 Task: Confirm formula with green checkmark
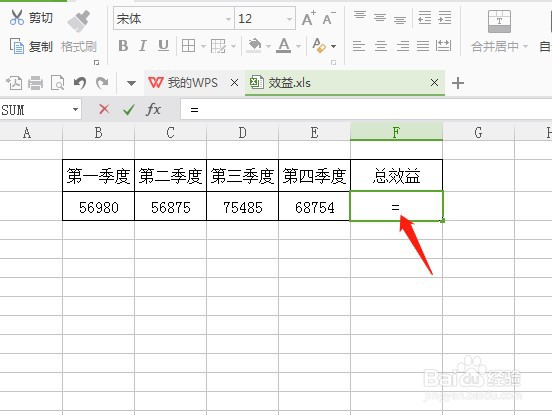[128, 110]
